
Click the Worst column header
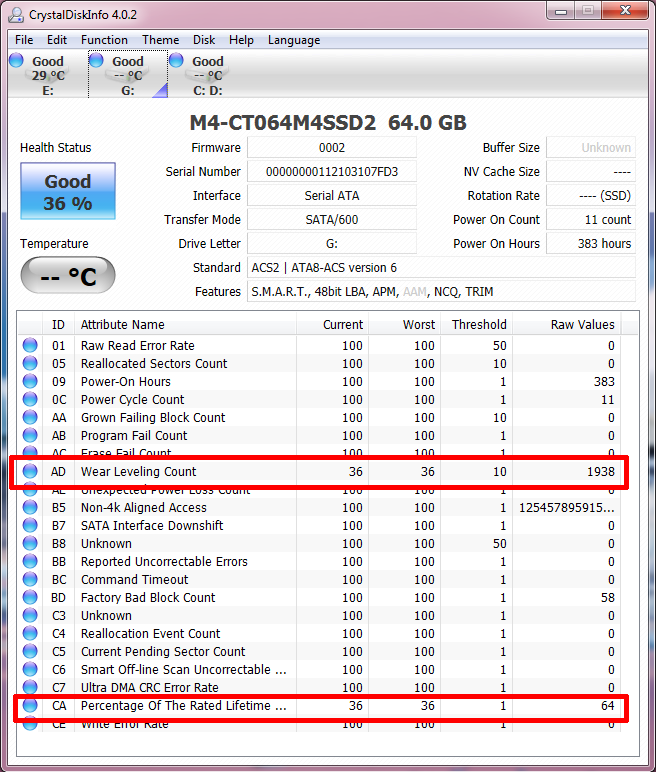coord(404,324)
